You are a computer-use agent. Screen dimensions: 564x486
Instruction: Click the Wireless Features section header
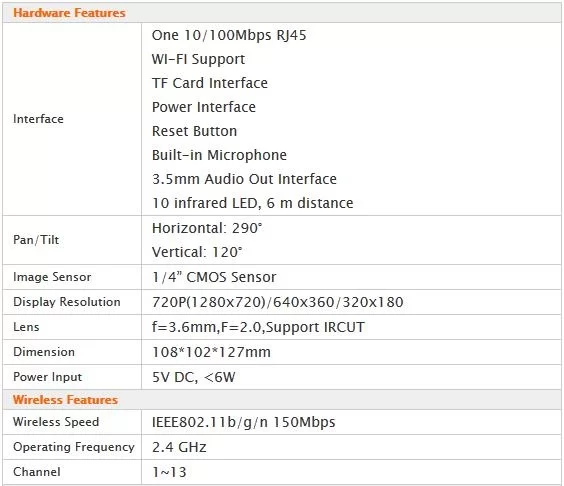click(x=65, y=400)
